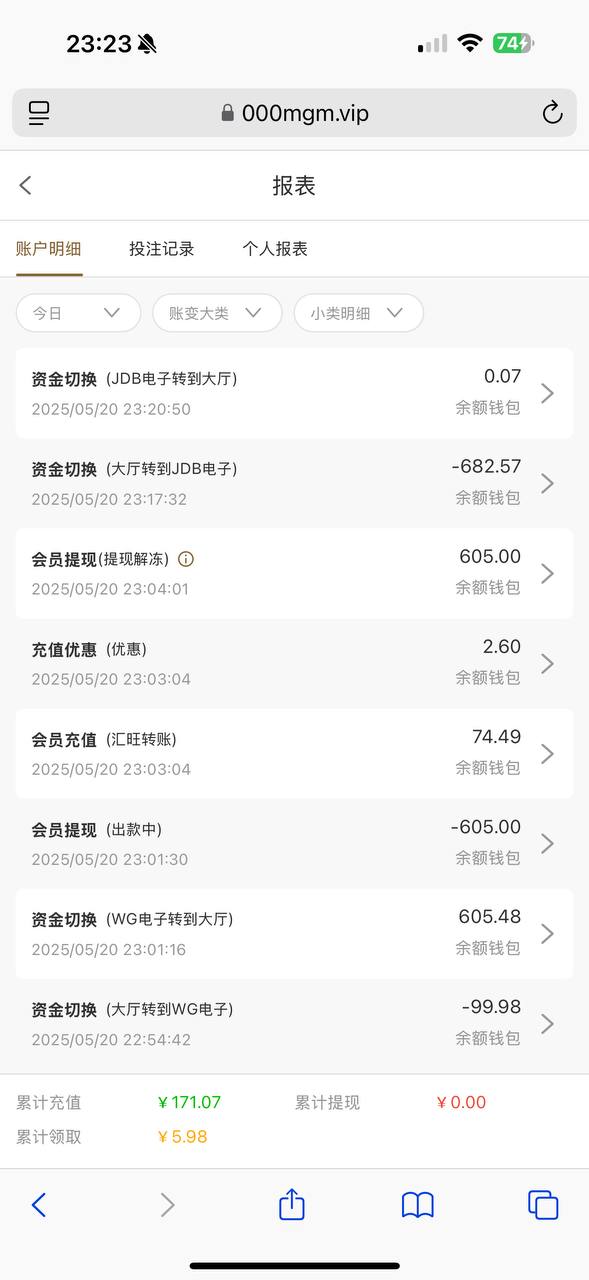
Task: Show open tabs via Safari tabs icon
Action: point(543,1205)
